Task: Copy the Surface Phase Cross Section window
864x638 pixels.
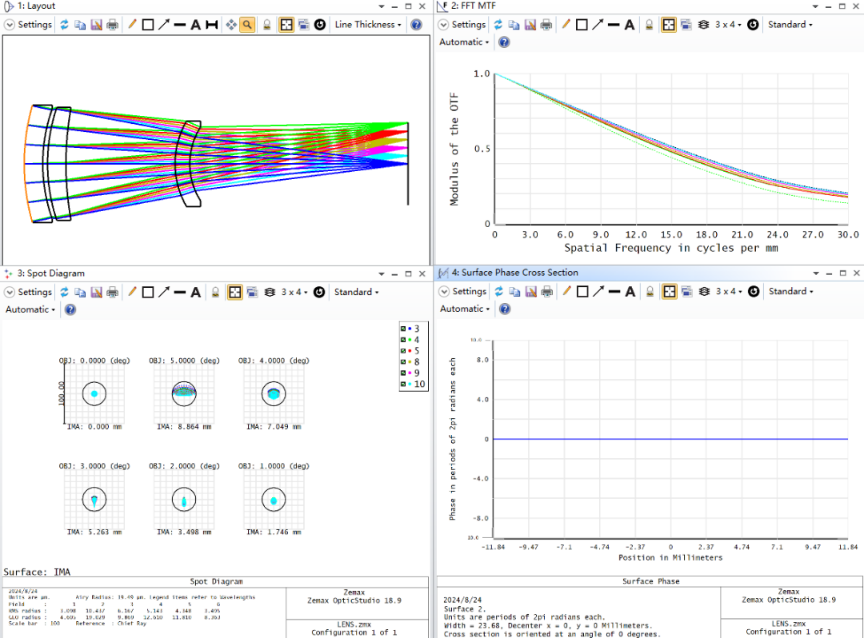Action: pos(514,291)
